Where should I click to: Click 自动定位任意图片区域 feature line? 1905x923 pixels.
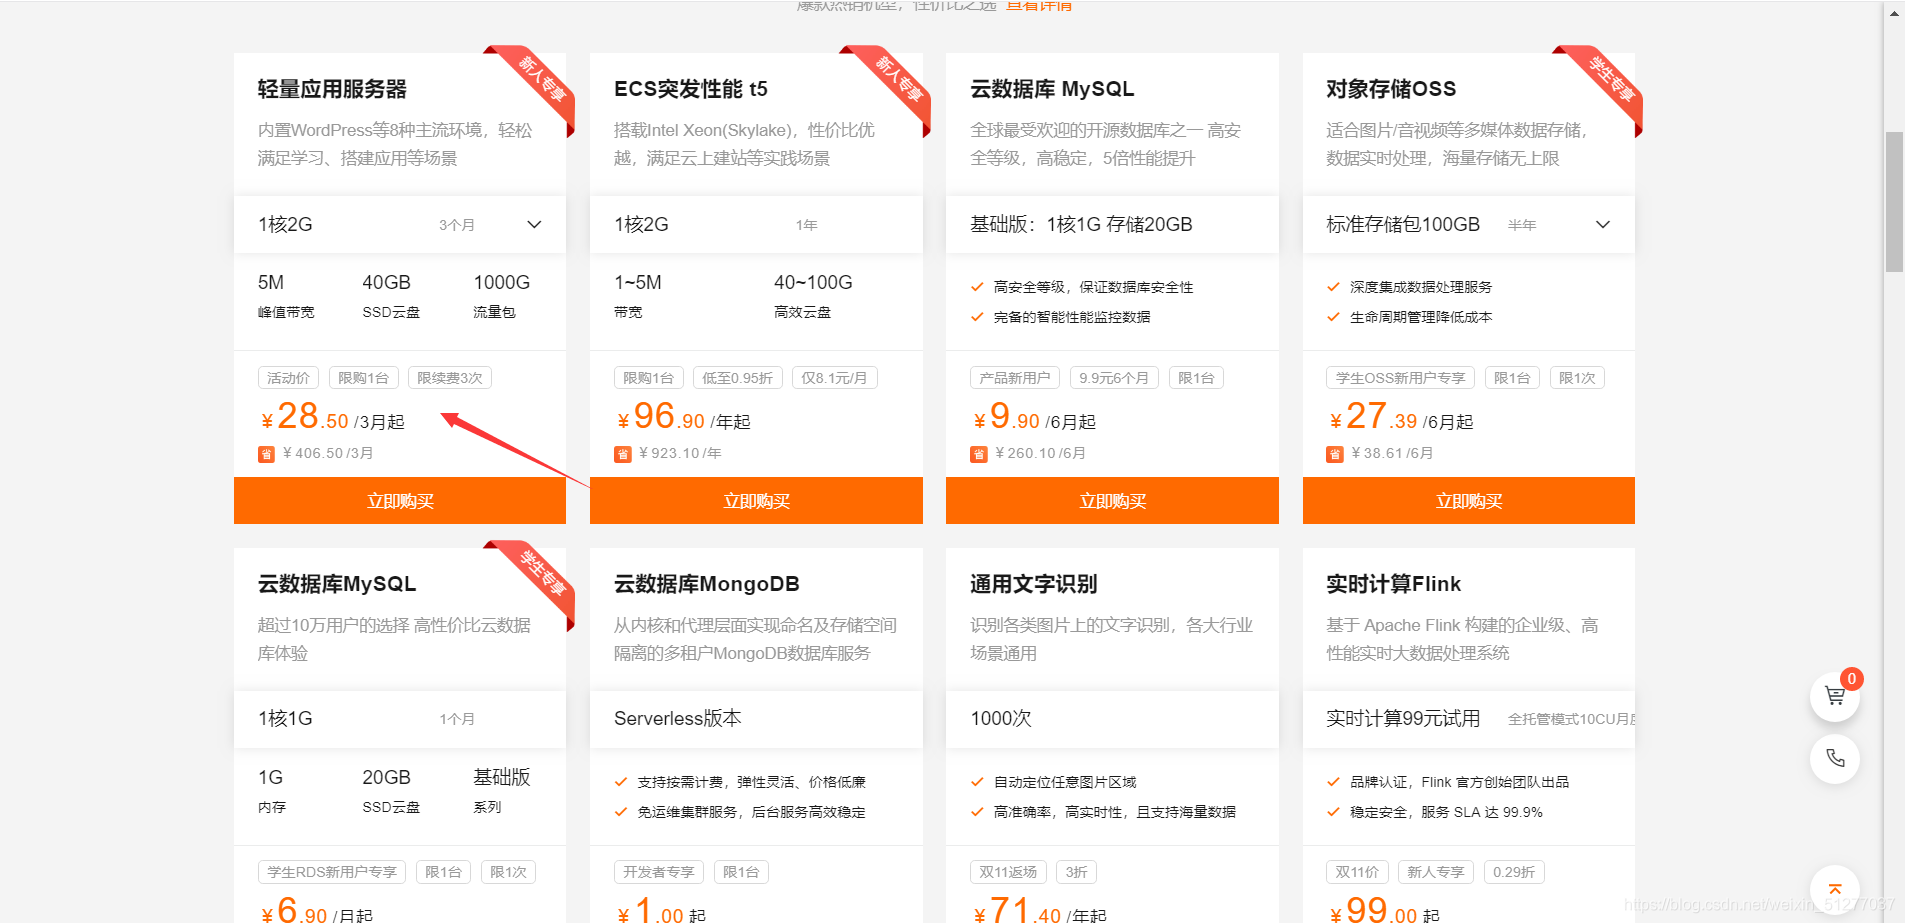coord(1054,782)
